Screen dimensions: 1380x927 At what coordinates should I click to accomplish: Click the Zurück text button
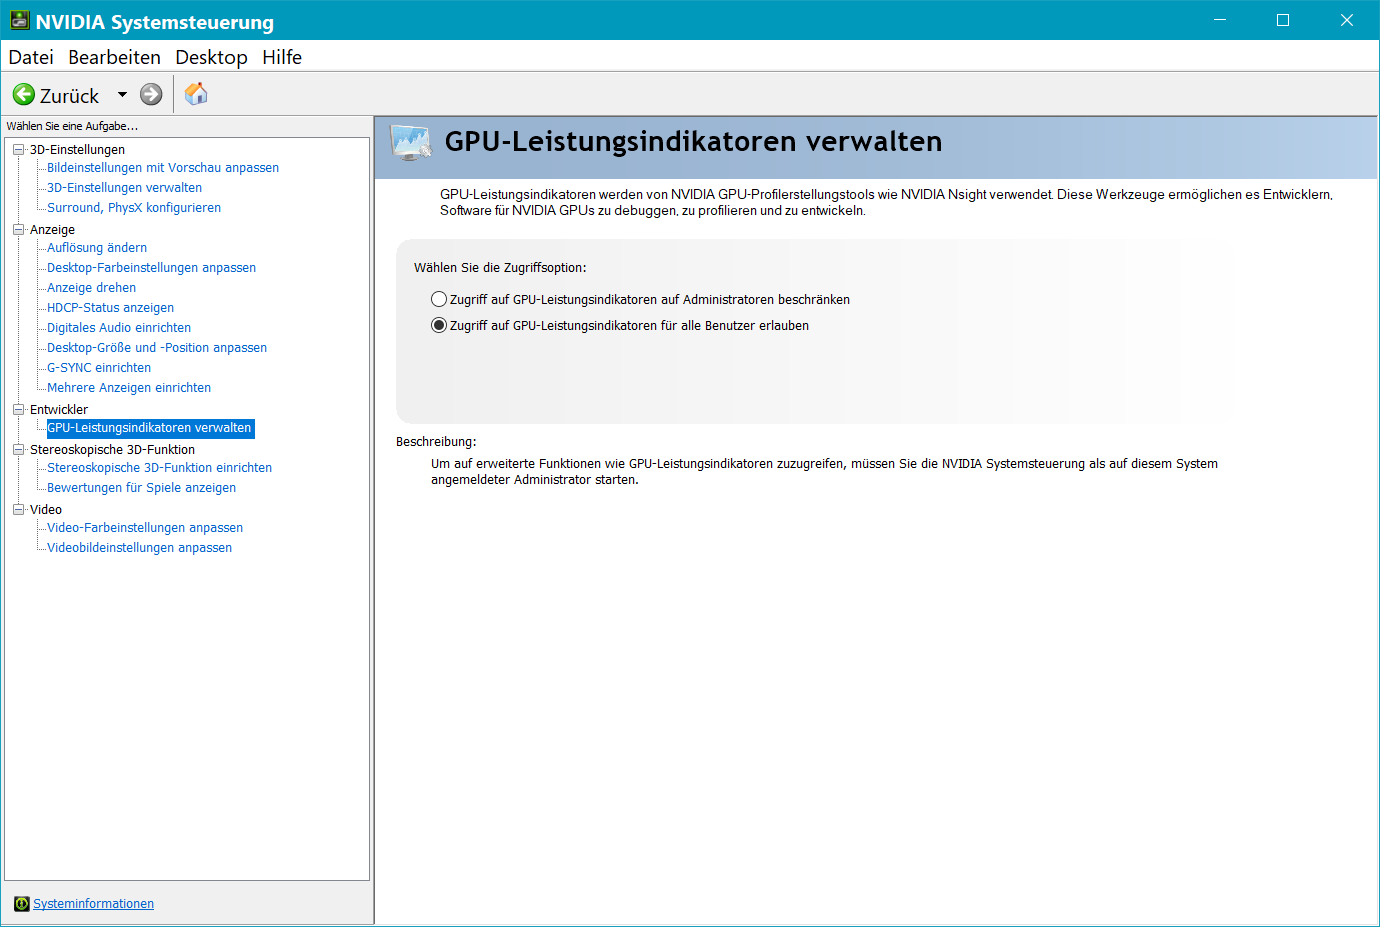click(x=69, y=96)
